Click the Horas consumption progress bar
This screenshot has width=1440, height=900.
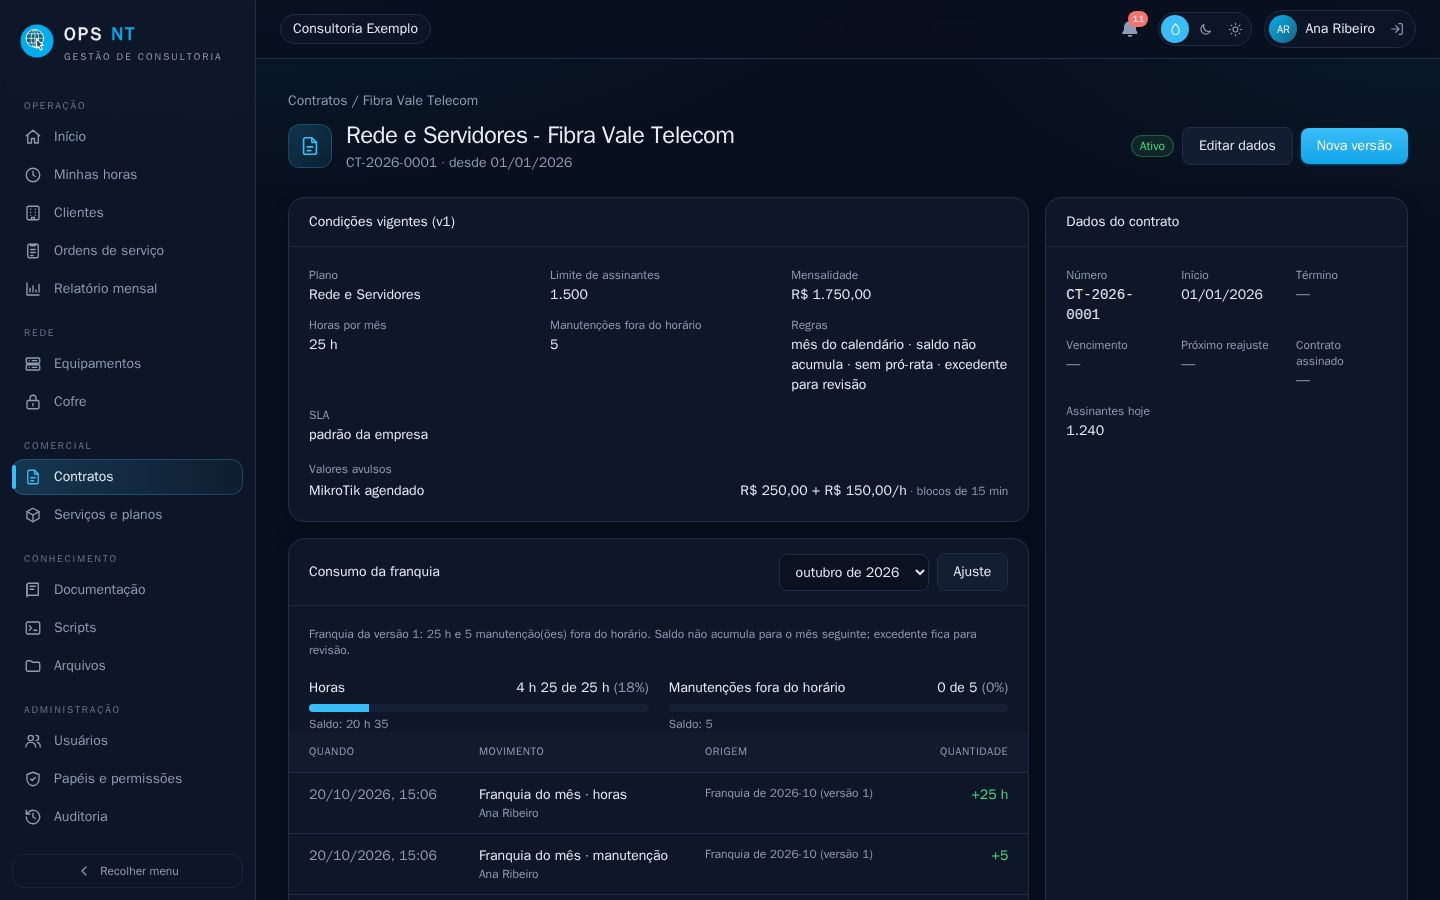coord(479,708)
